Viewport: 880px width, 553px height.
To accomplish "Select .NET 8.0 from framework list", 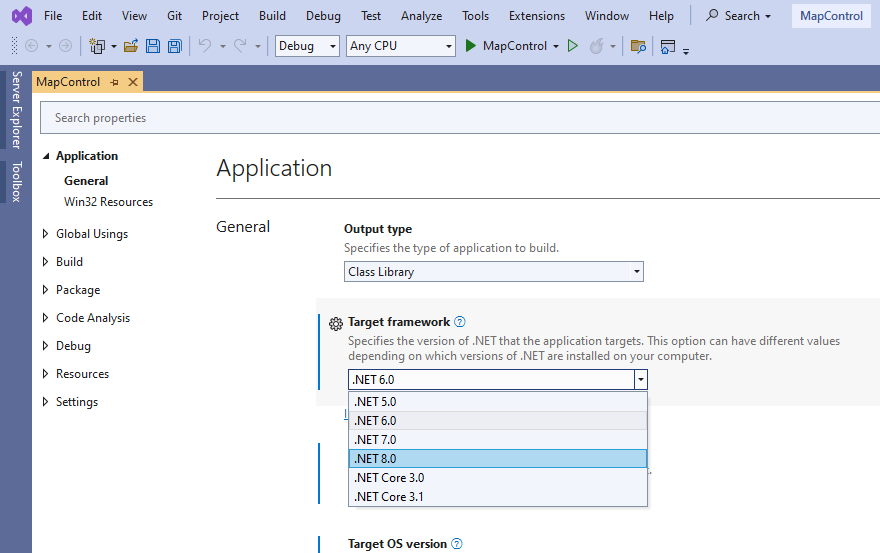I will 497,458.
